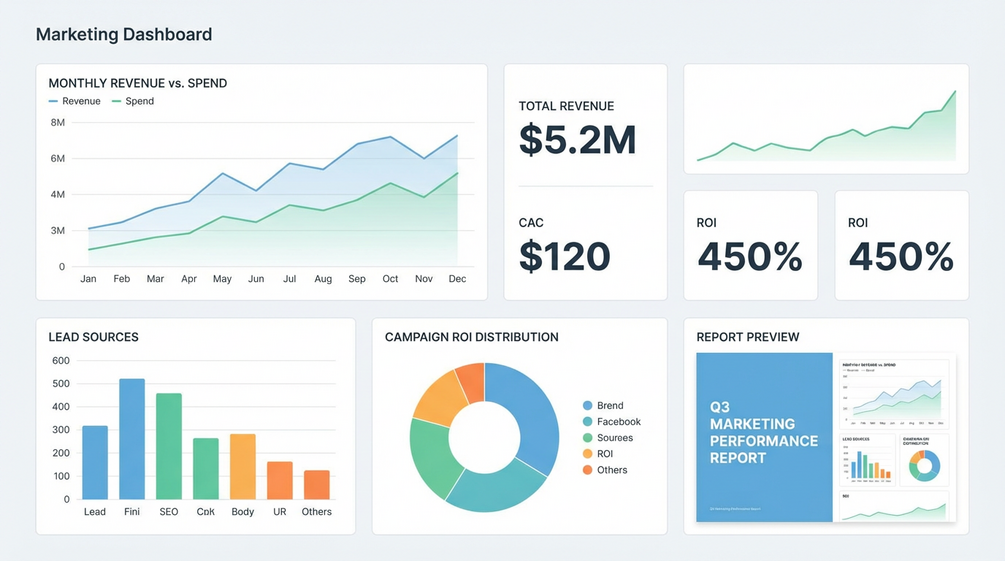Viewport: 1005px width, 561px height.
Task: Open the report preview bar chart thumbnail
Action: click(867, 460)
